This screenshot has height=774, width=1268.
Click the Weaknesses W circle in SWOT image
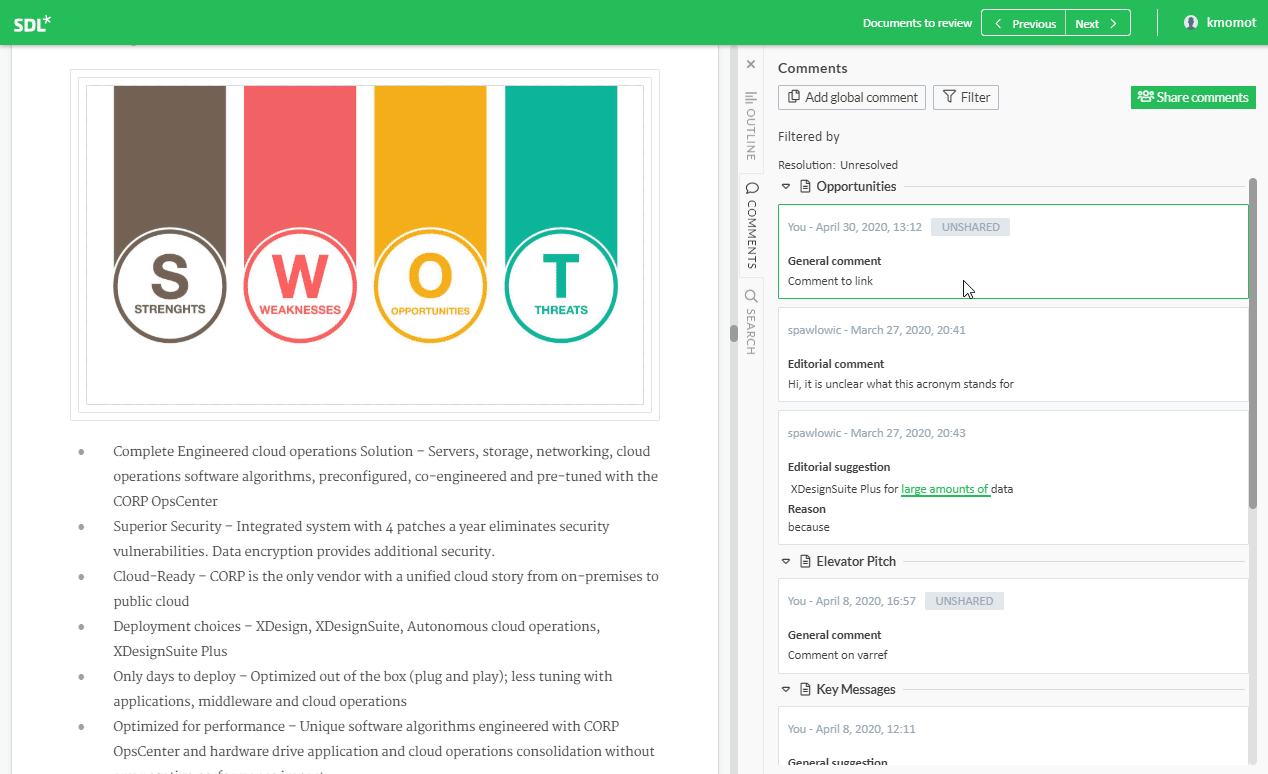[x=300, y=285]
